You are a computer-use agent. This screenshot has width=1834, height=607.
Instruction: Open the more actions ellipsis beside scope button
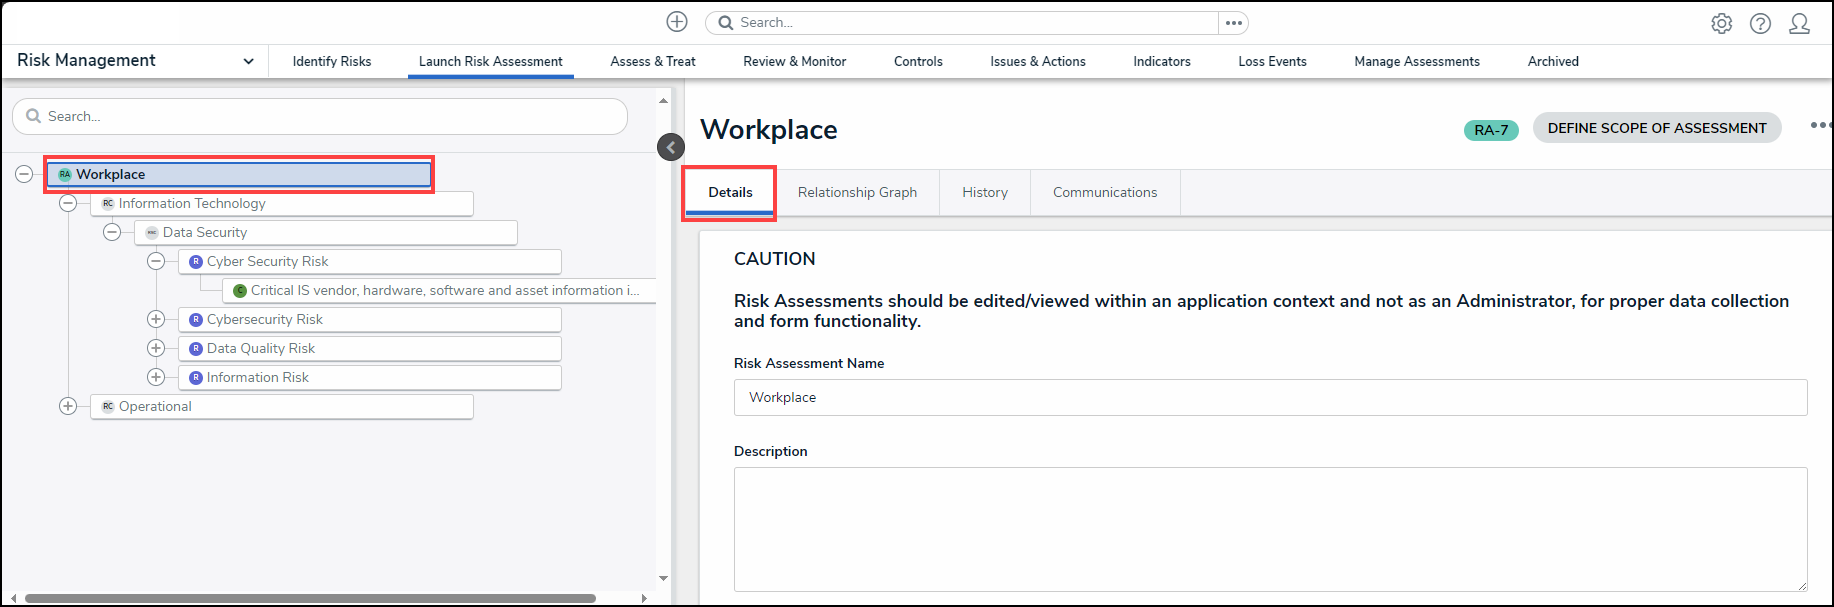1820,126
